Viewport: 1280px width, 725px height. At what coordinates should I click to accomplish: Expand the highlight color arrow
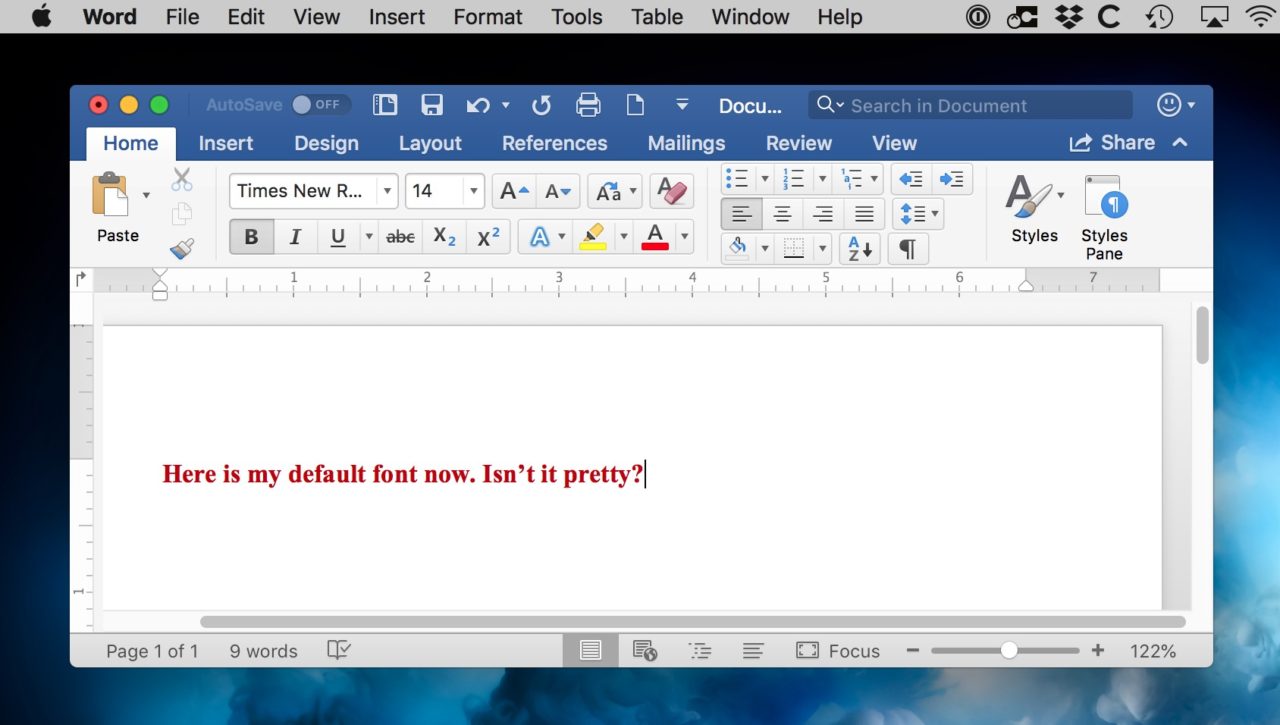click(623, 237)
